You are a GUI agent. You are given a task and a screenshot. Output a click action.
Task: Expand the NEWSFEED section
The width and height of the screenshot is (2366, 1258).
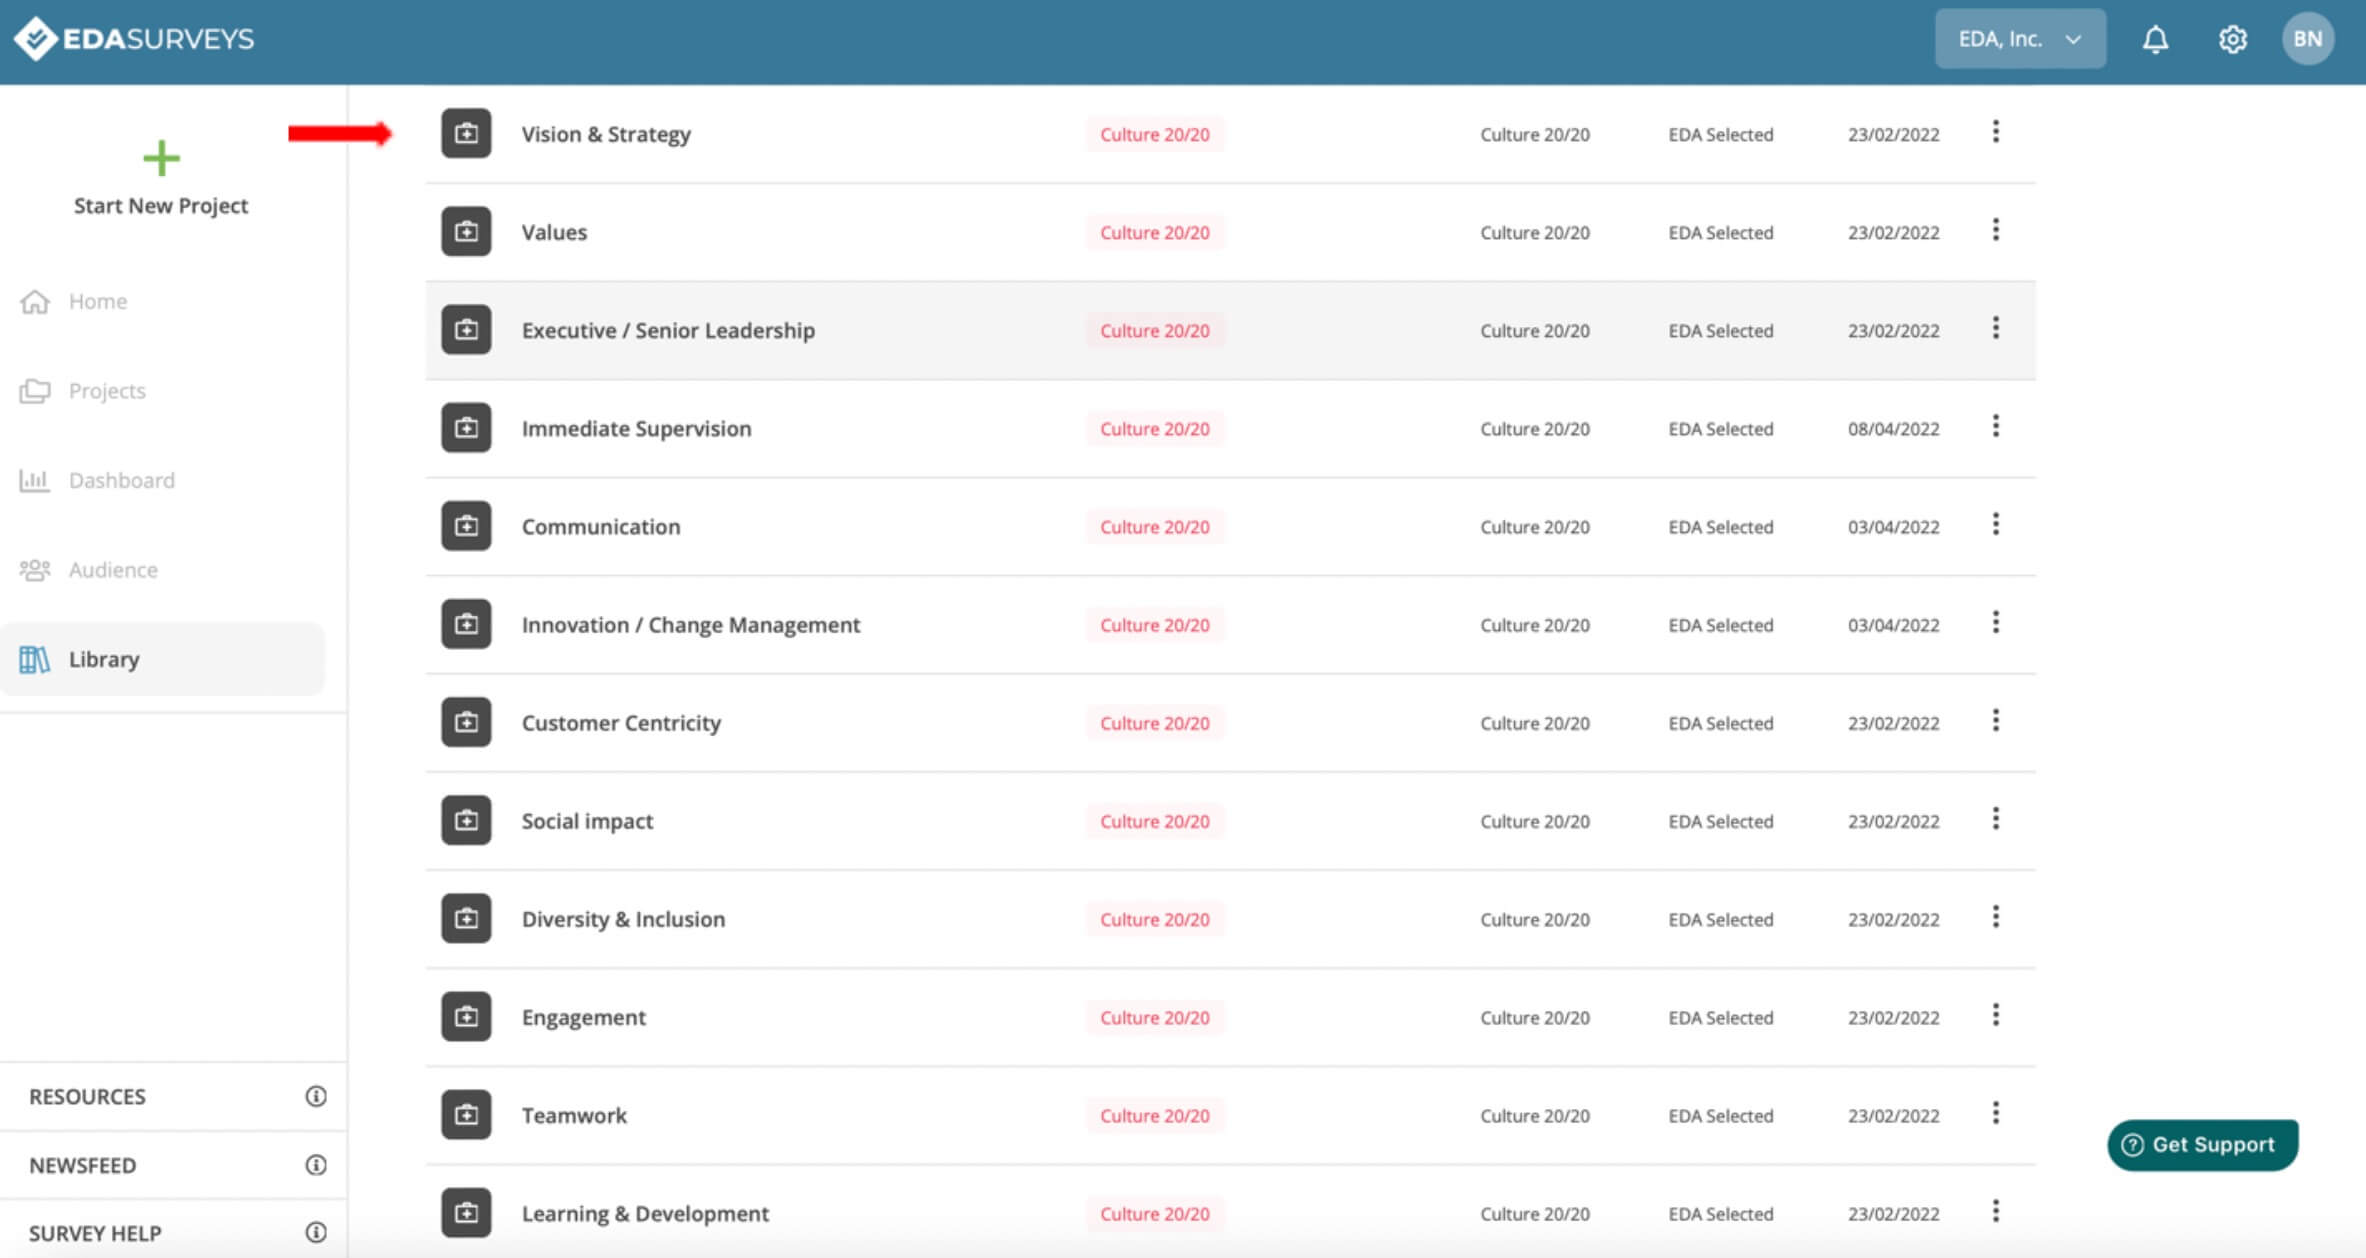click(174, 1165)
